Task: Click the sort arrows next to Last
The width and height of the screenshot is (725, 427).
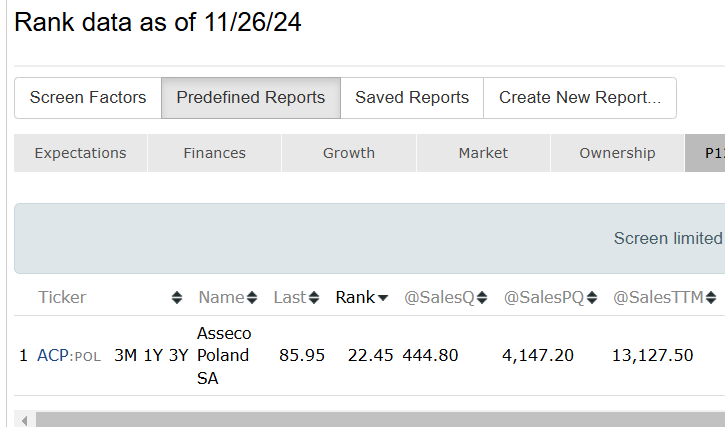Action: [314, 298]
